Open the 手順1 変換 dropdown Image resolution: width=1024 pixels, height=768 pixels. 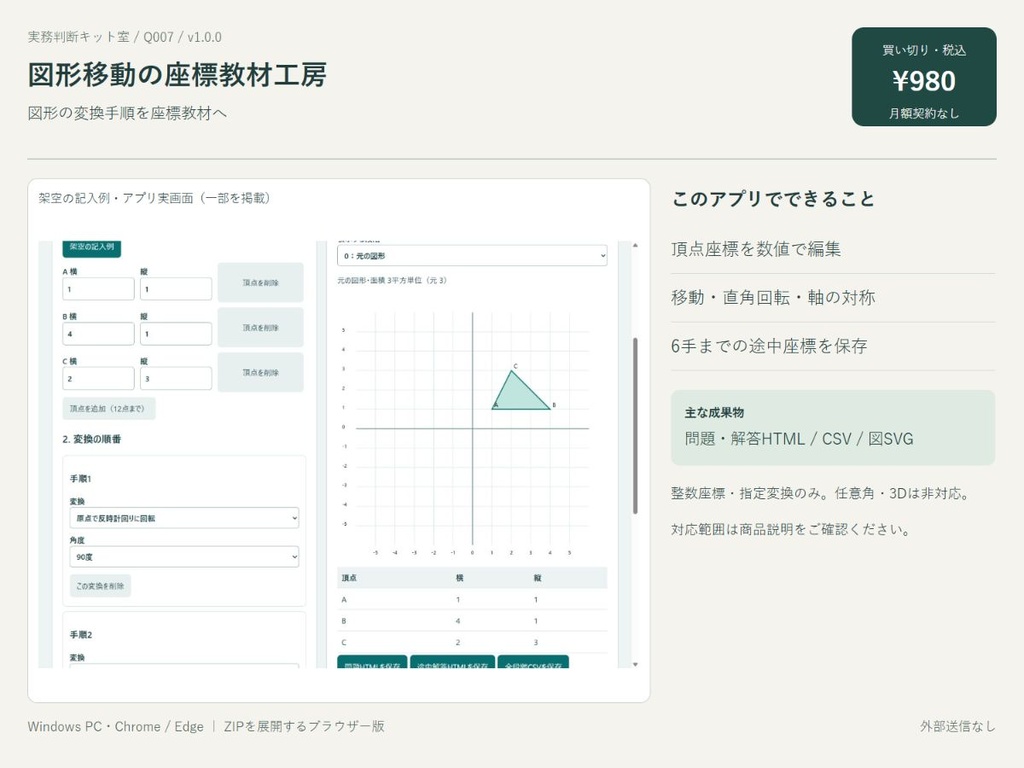tap(184, 518)
